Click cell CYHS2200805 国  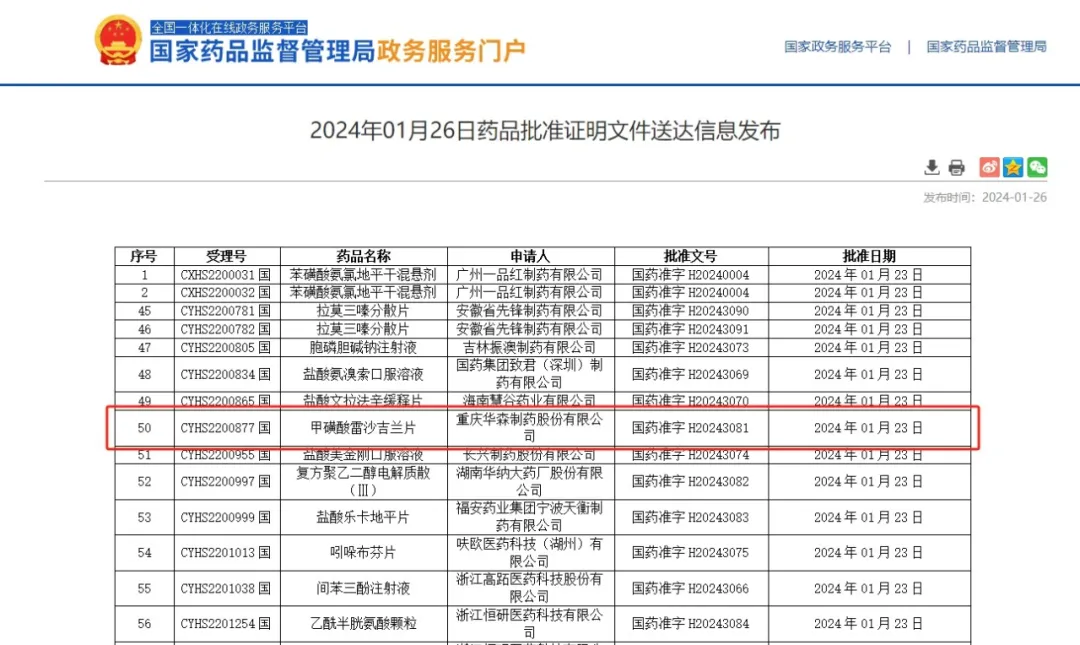226,347
